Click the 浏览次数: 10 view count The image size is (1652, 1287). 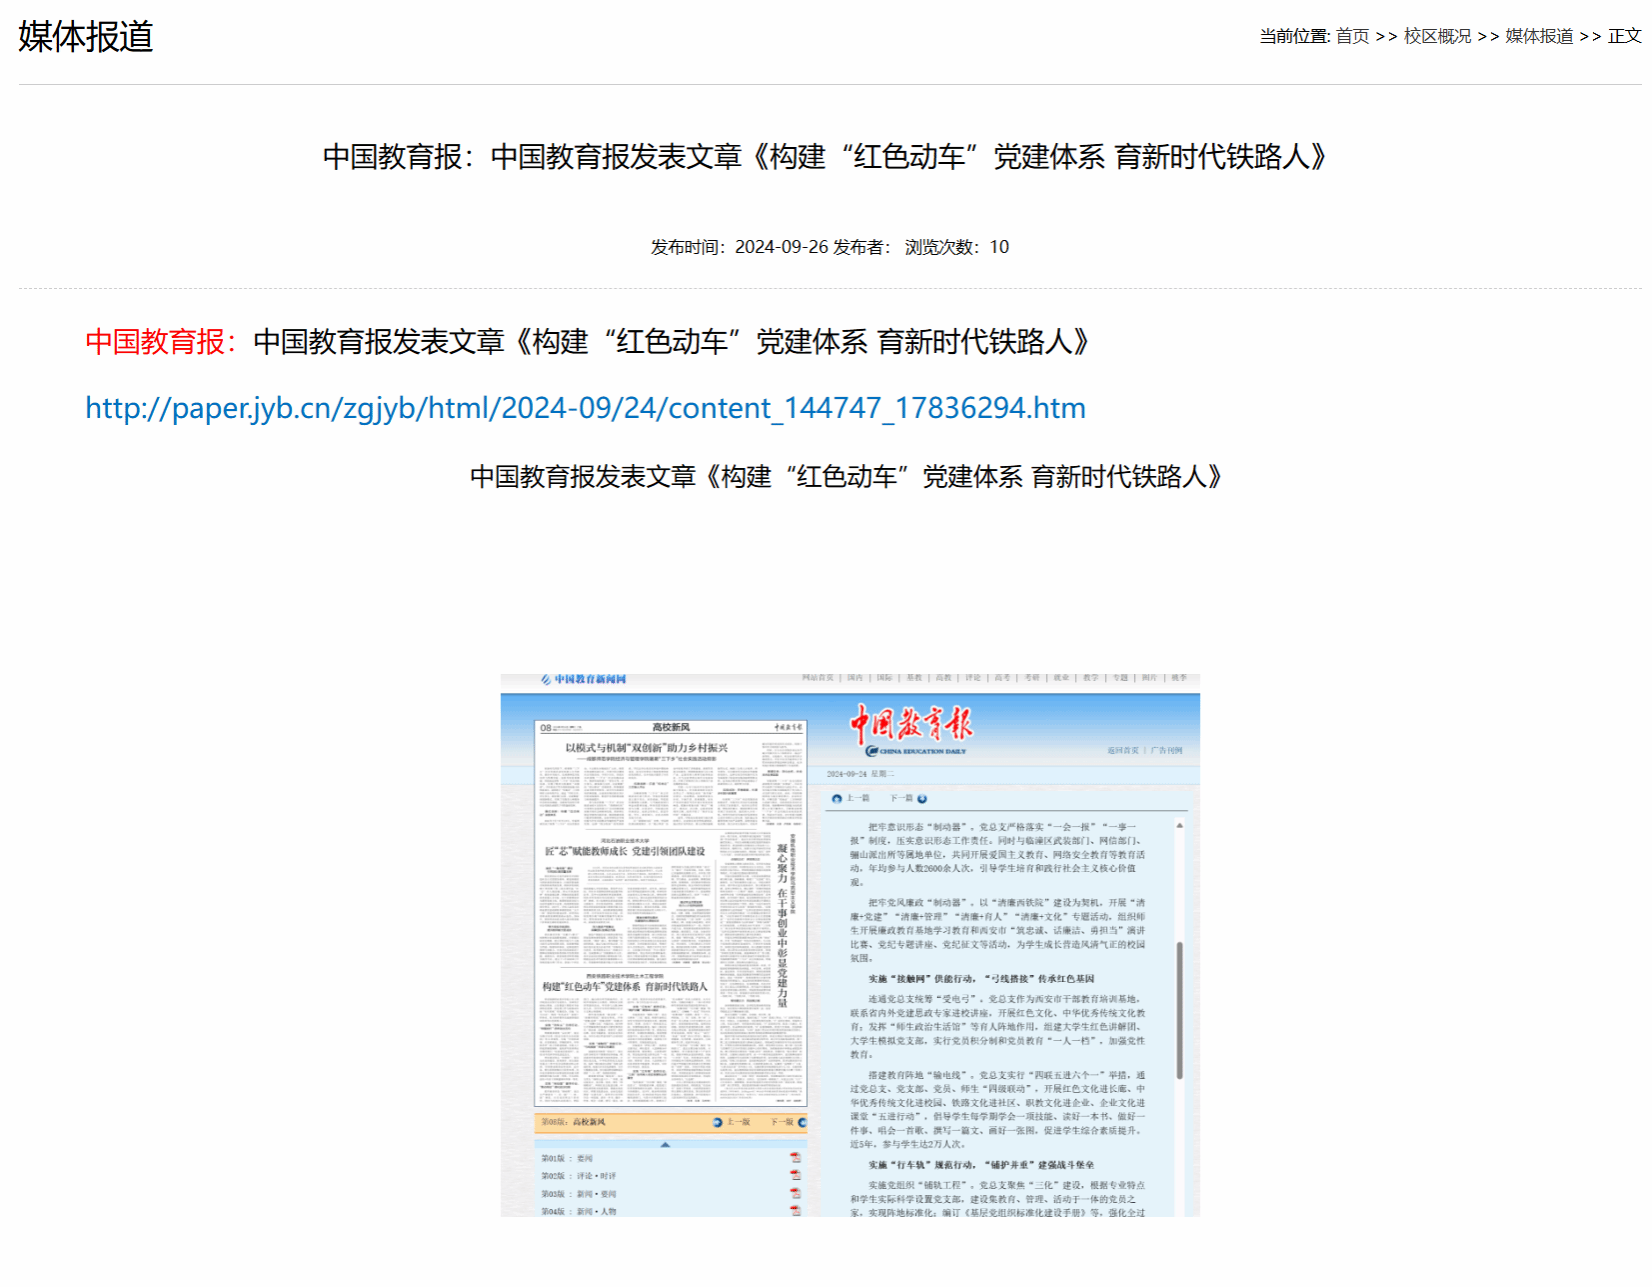point(957,247)
